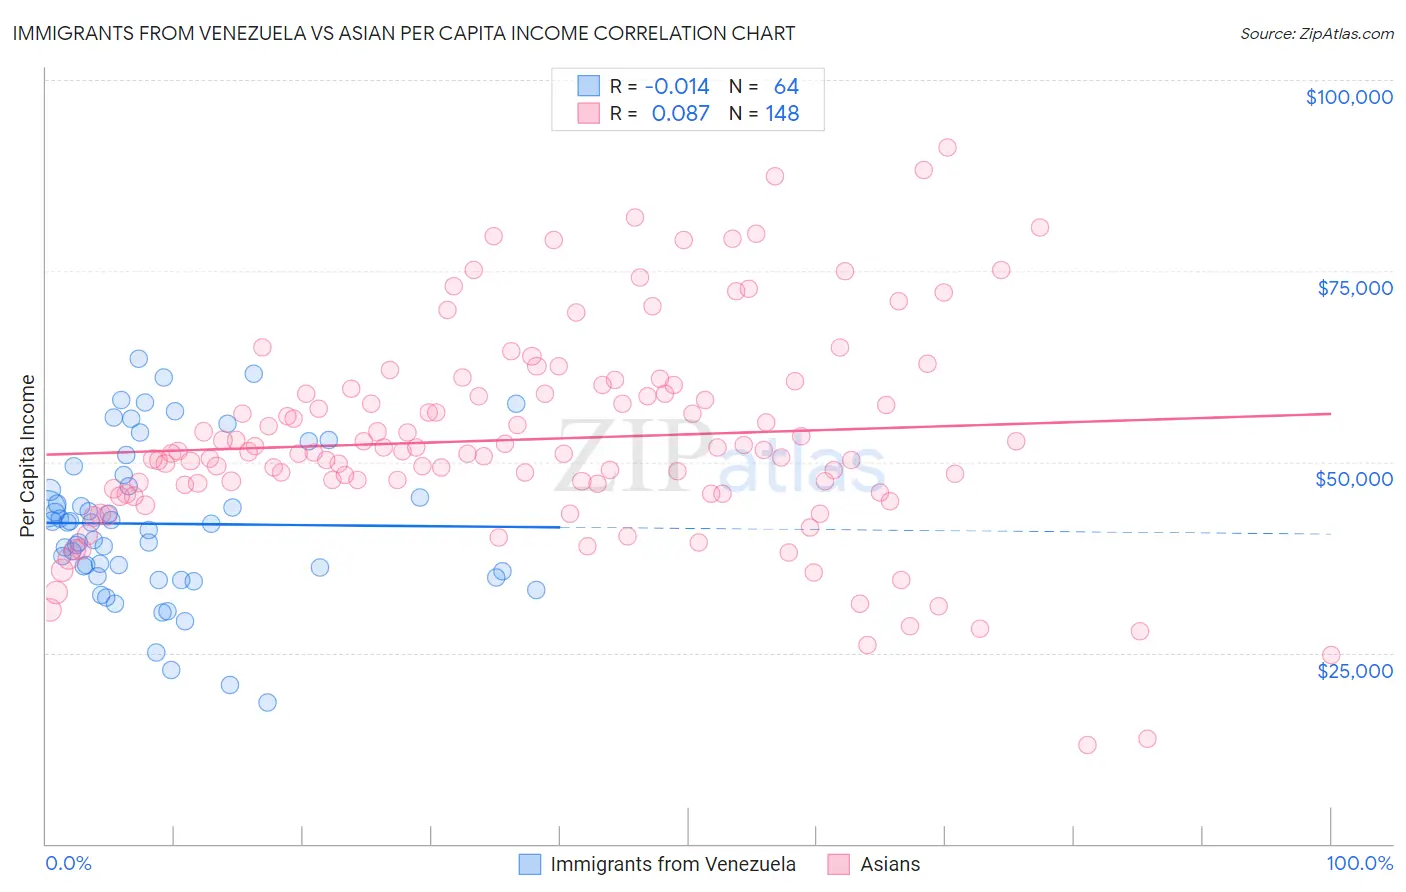Select the Asians legend label

click(x=890, y=864)
